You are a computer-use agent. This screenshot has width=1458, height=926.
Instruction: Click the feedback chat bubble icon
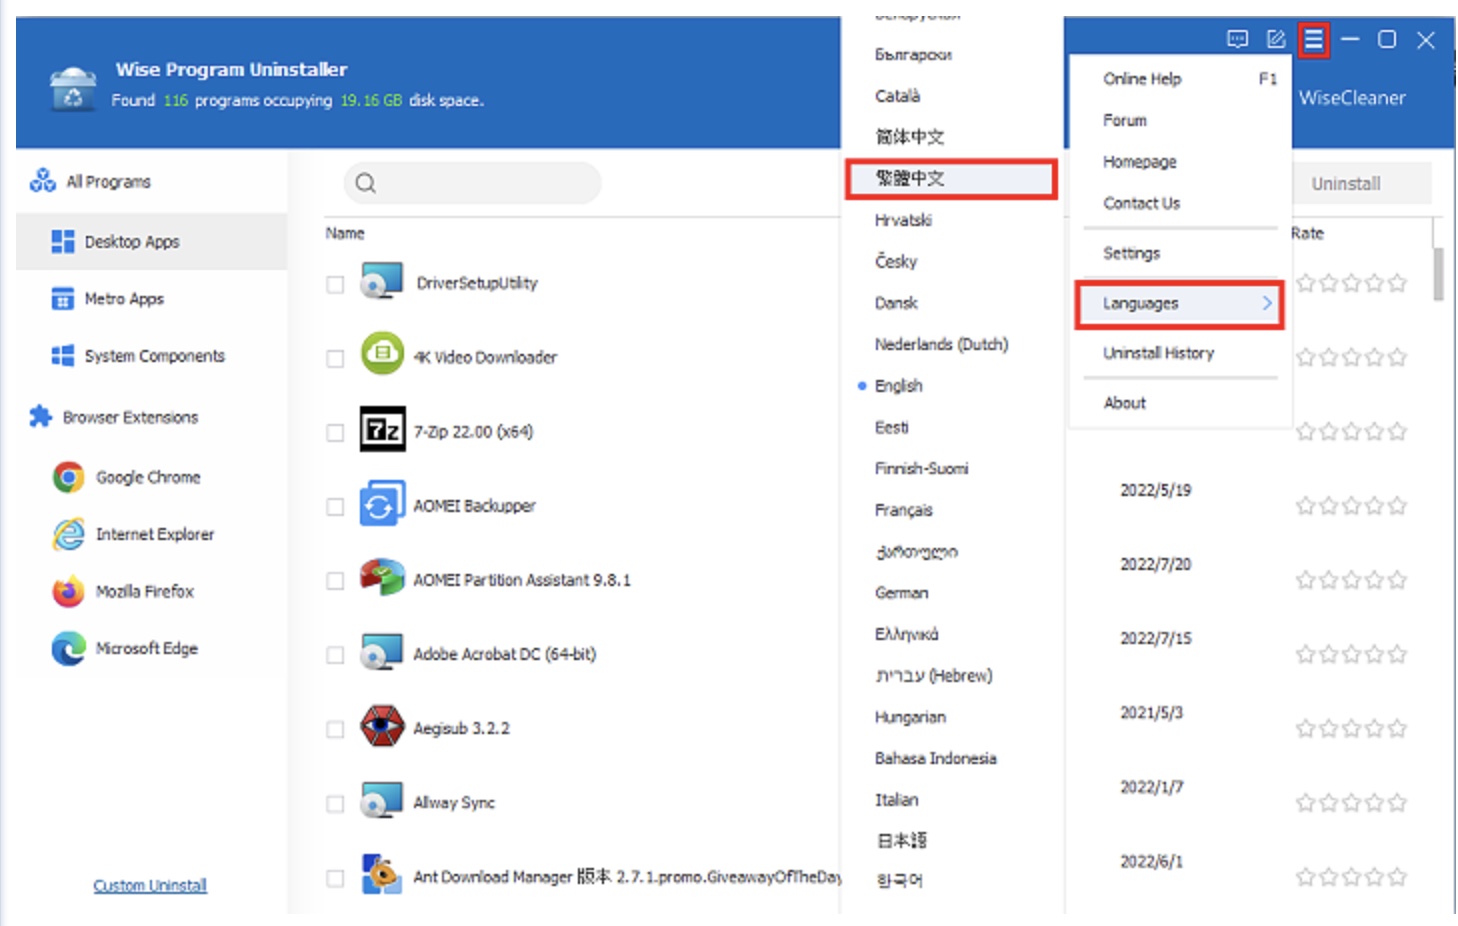pos(1237,39)
